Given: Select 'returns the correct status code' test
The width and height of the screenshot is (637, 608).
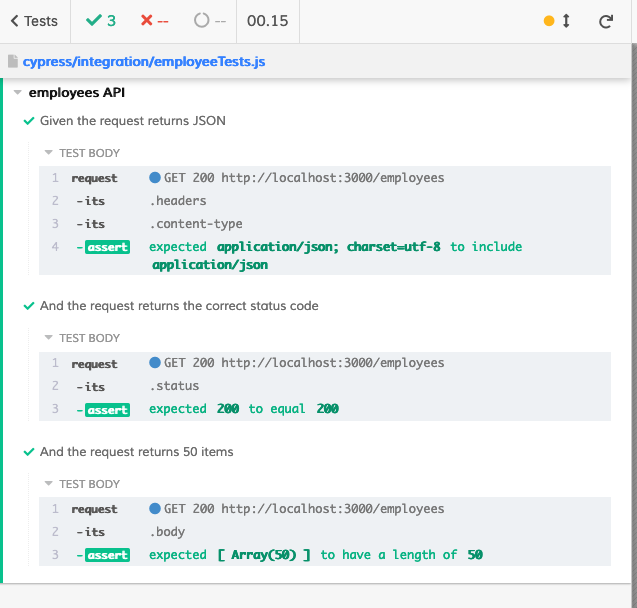Looking at the screenshot, I should [x=179, y=306].
